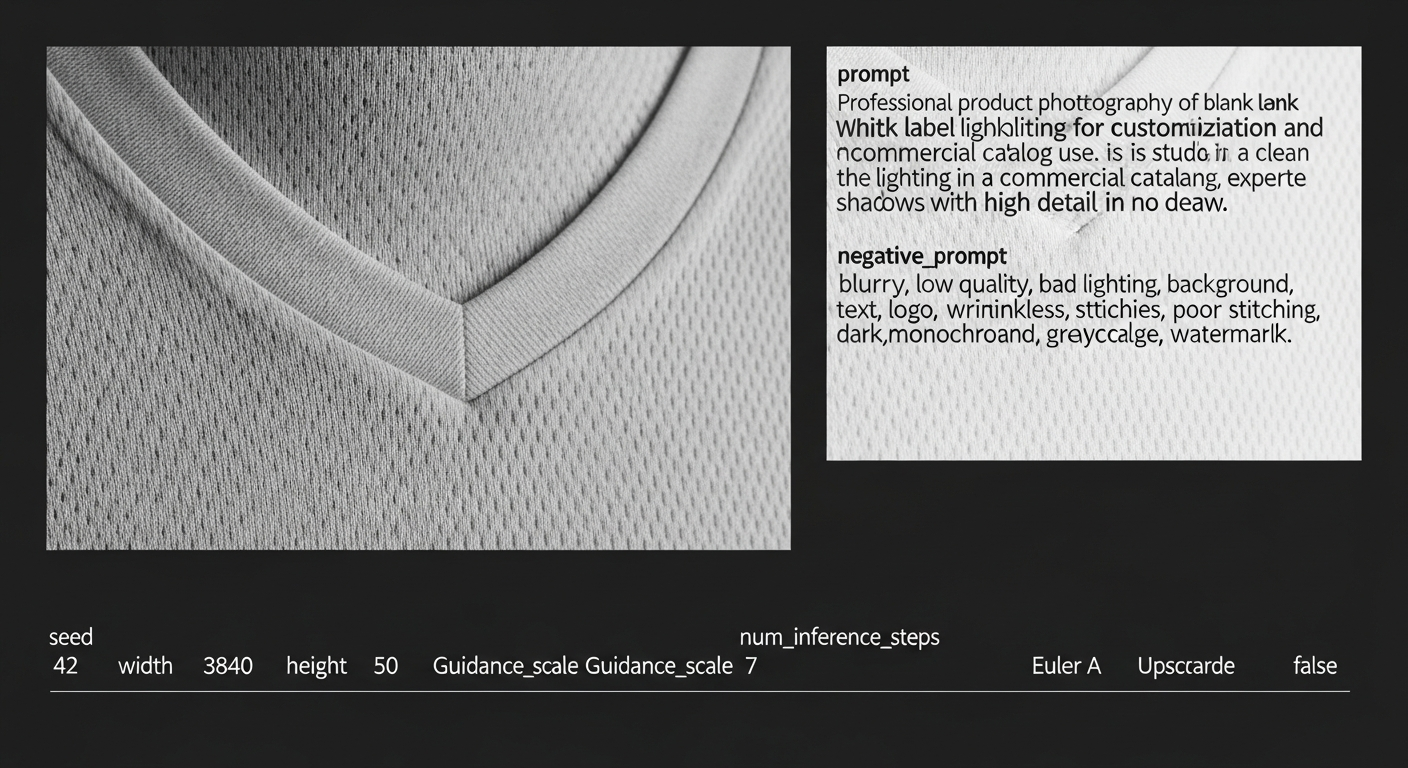1408x768 pixels.
Task: Select the value 7 under num_inference_steps
Action: pos(751,666)
